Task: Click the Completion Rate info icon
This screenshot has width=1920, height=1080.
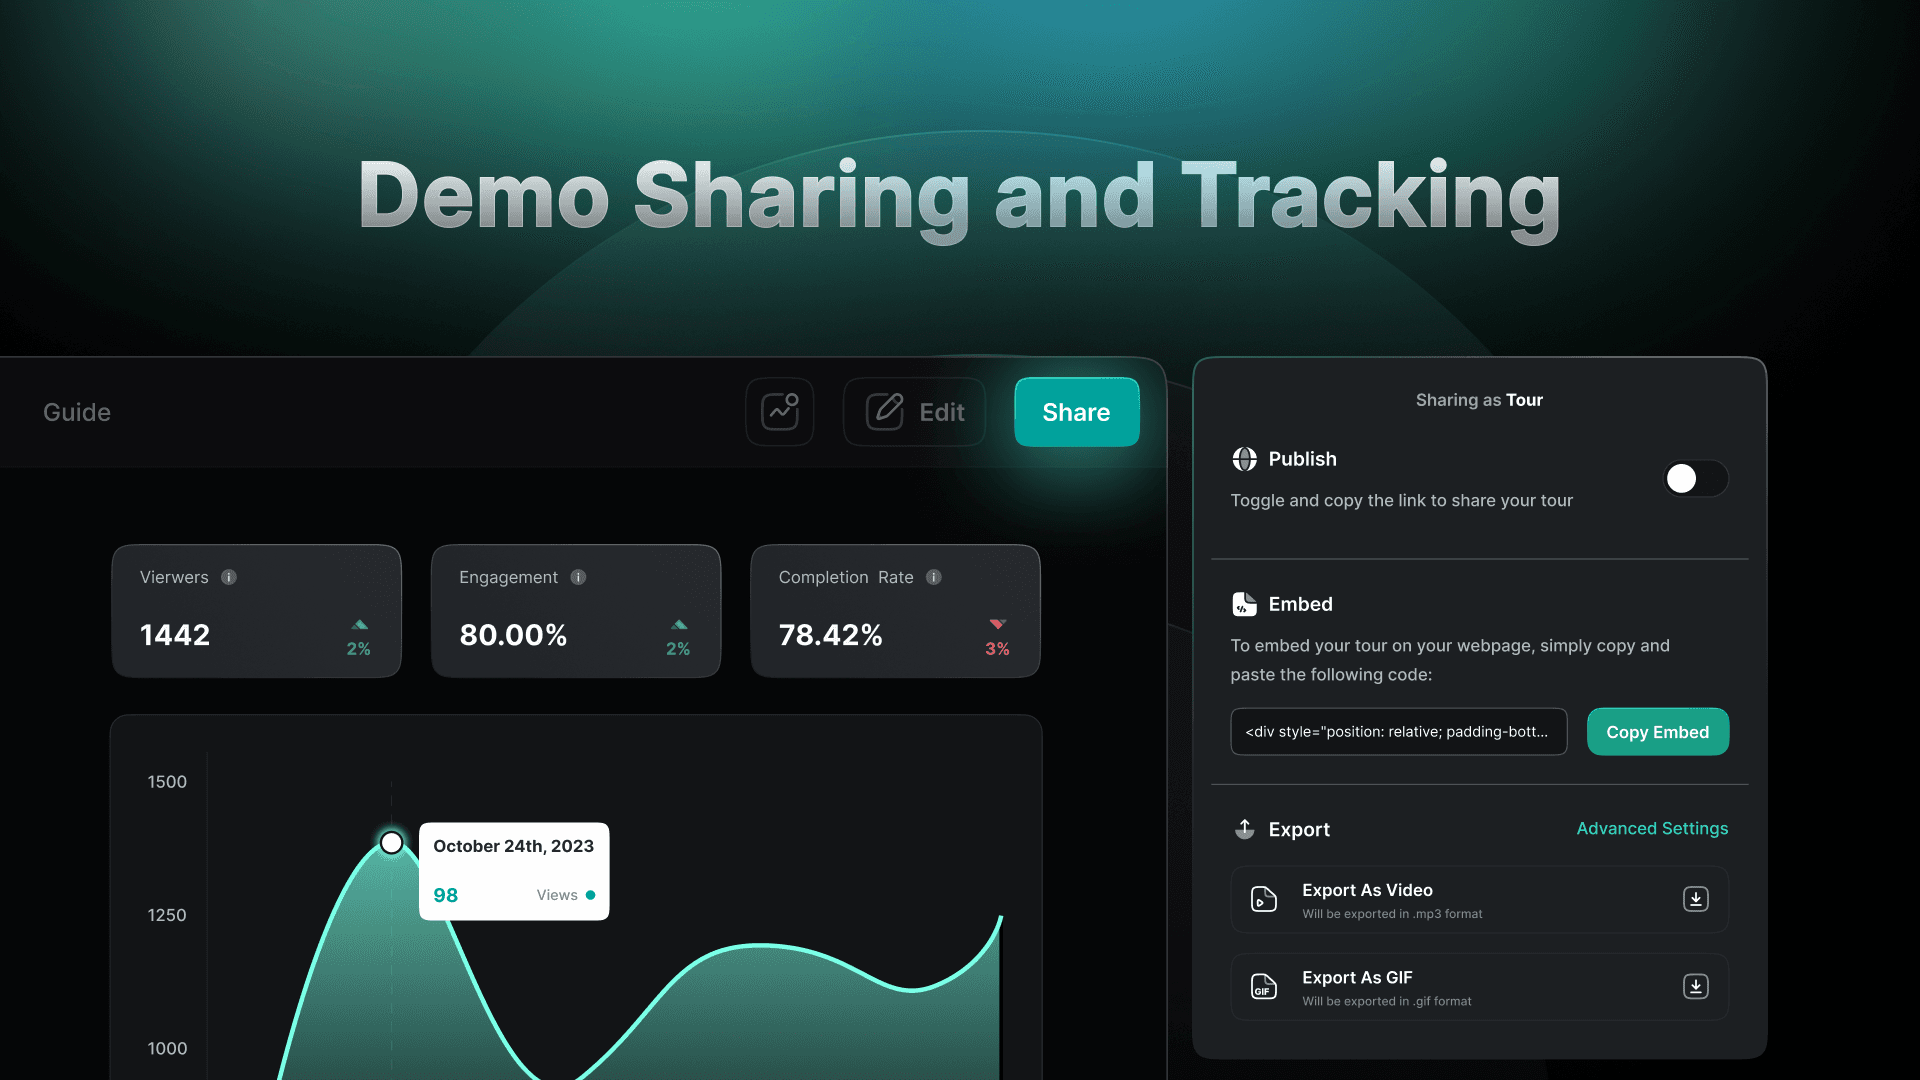Action: [x=934, y=577]
